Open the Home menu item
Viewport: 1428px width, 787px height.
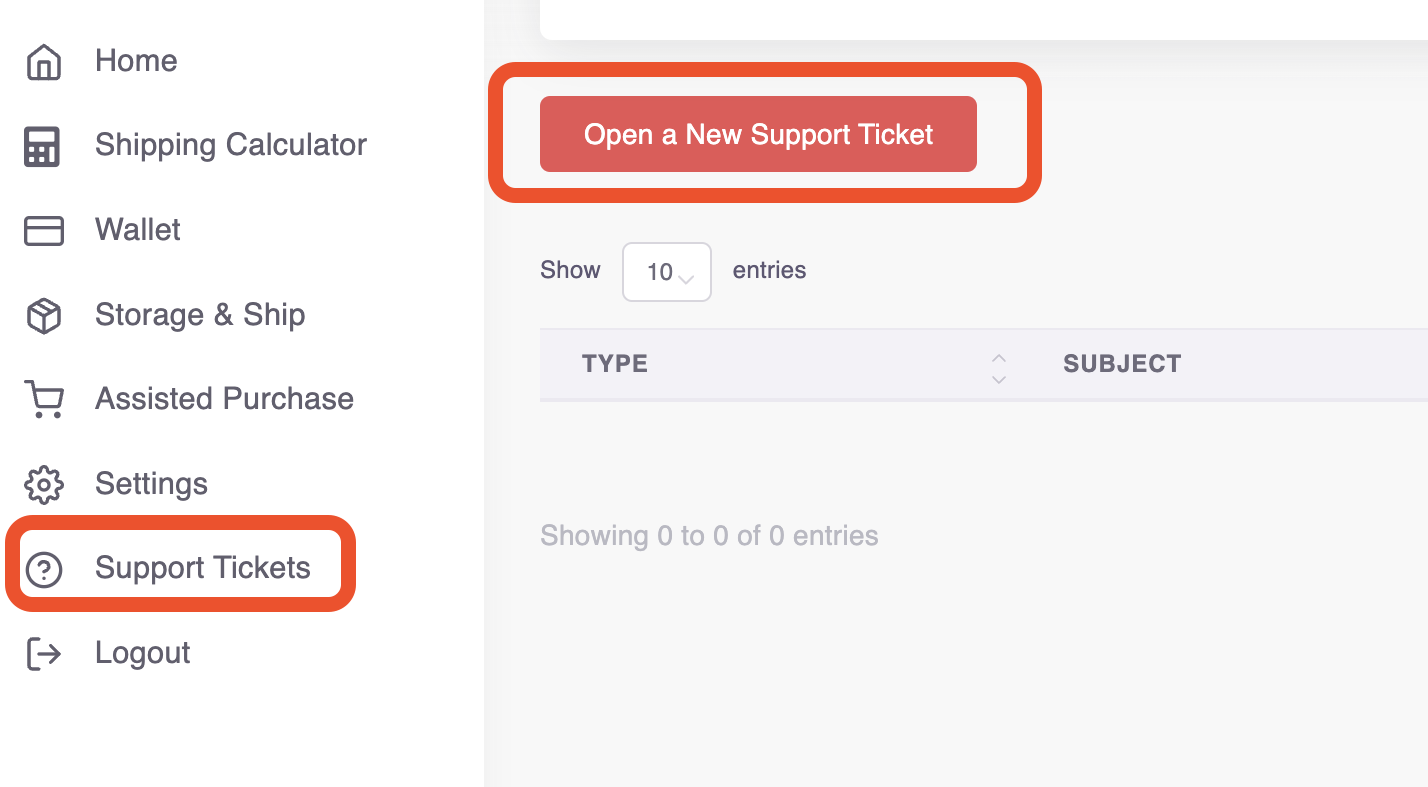click(136, 61)
